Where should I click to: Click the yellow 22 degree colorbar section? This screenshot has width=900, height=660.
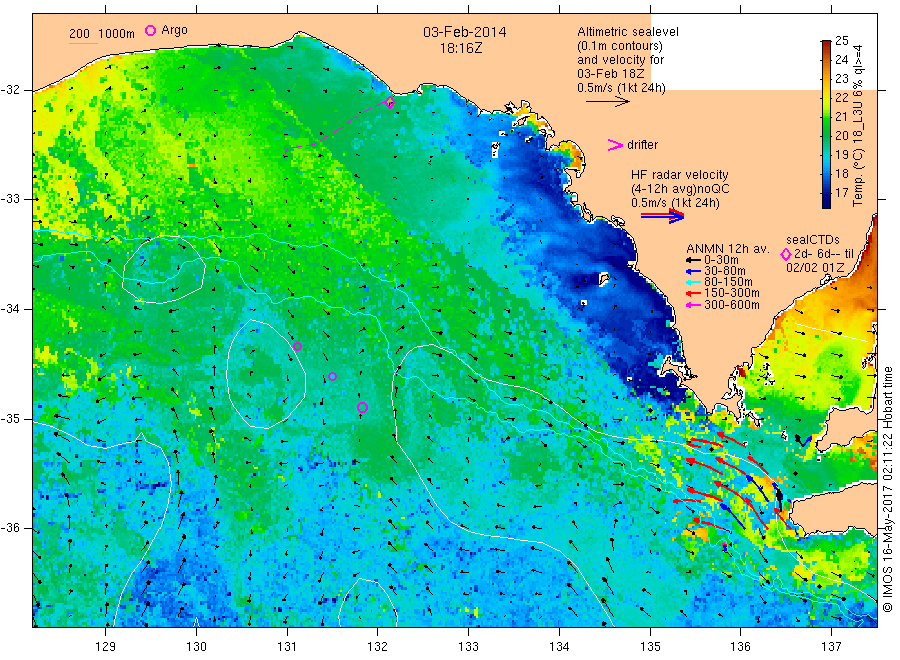tap(826, 98)
